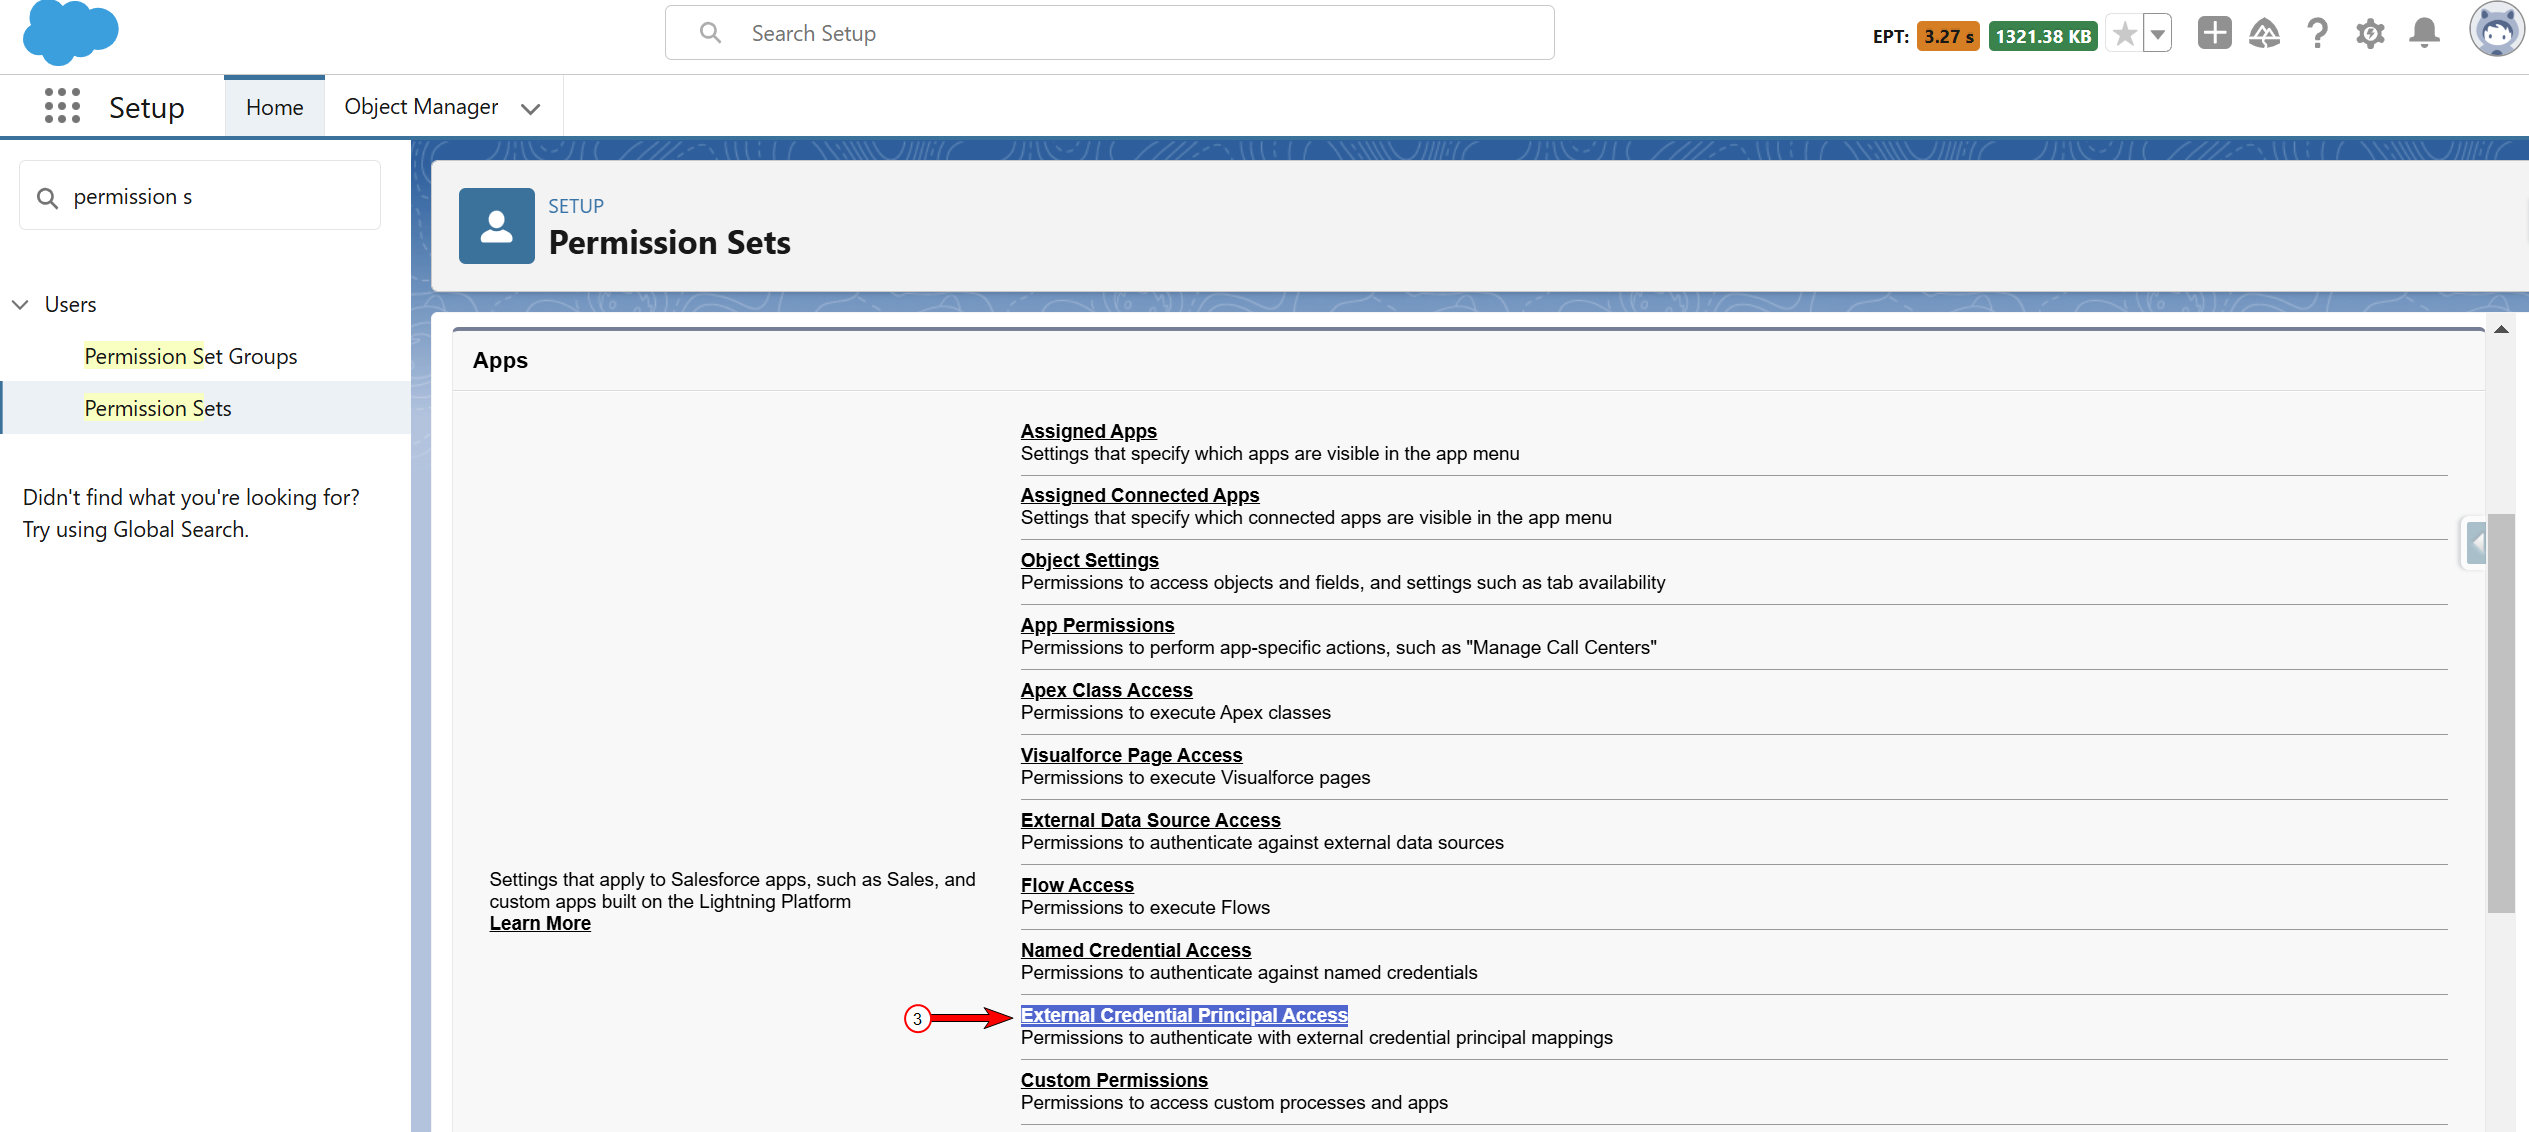Screen dimensions: 2529x1132
Task: Open the App Launcher dots grid
Action: (x=62, y=106)
